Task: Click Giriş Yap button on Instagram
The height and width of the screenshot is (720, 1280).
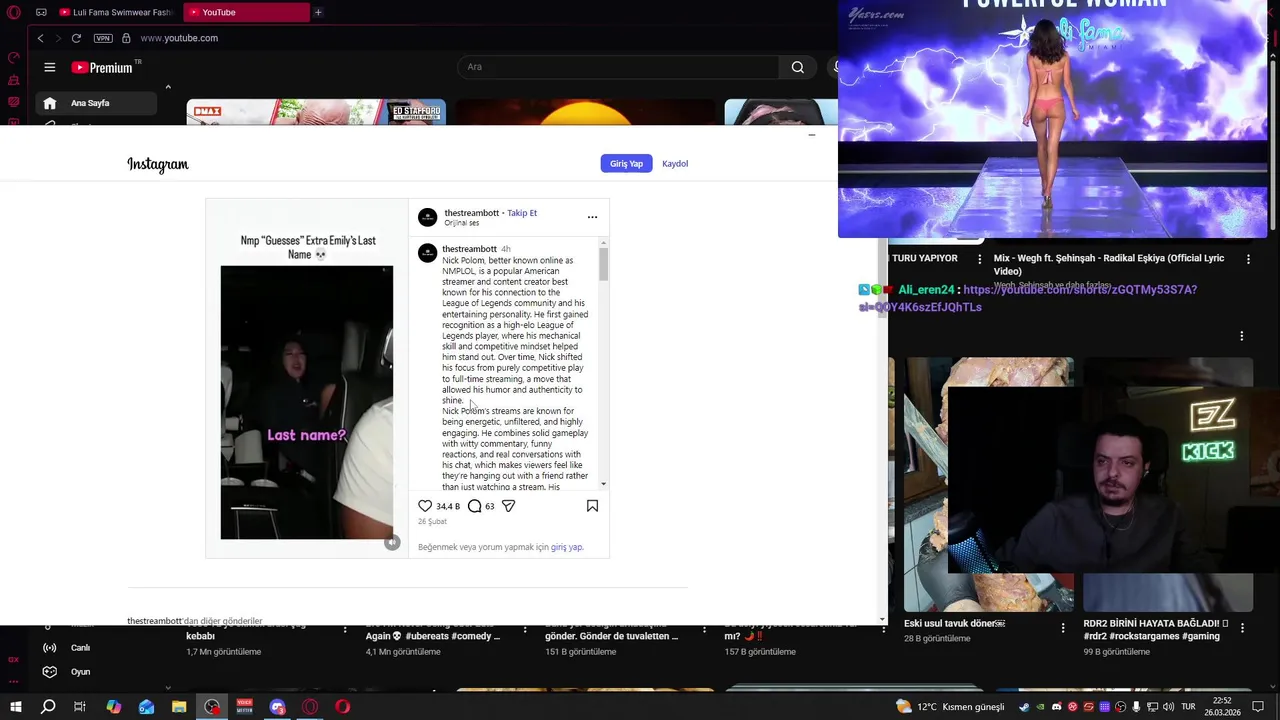Action: (x=626, y=163)
